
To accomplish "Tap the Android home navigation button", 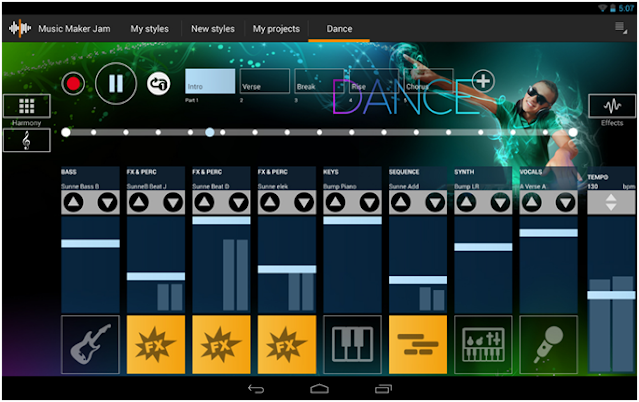I will (x=320, y=389).
